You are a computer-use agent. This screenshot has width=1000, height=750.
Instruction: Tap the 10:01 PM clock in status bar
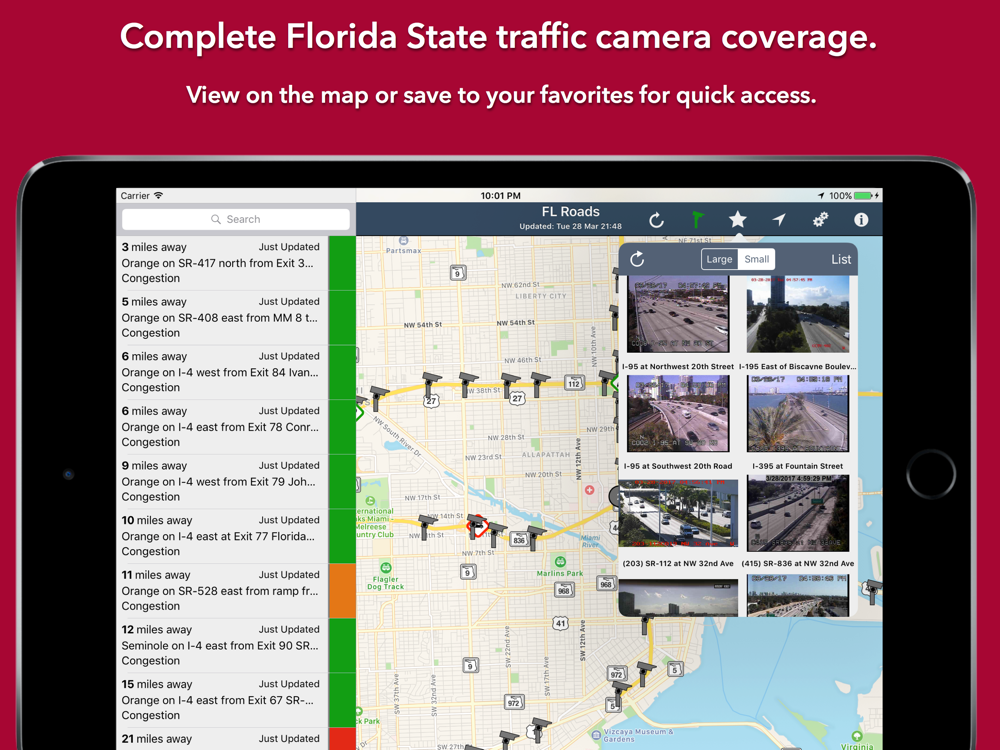(500, 196)
